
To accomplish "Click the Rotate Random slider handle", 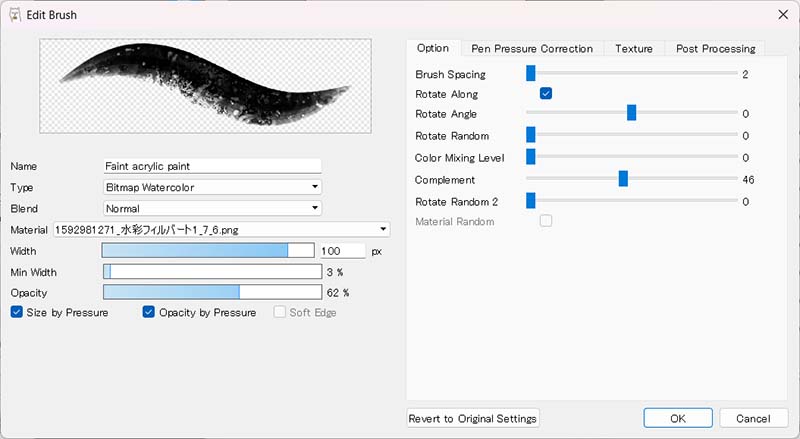I will tap(531, 134).
